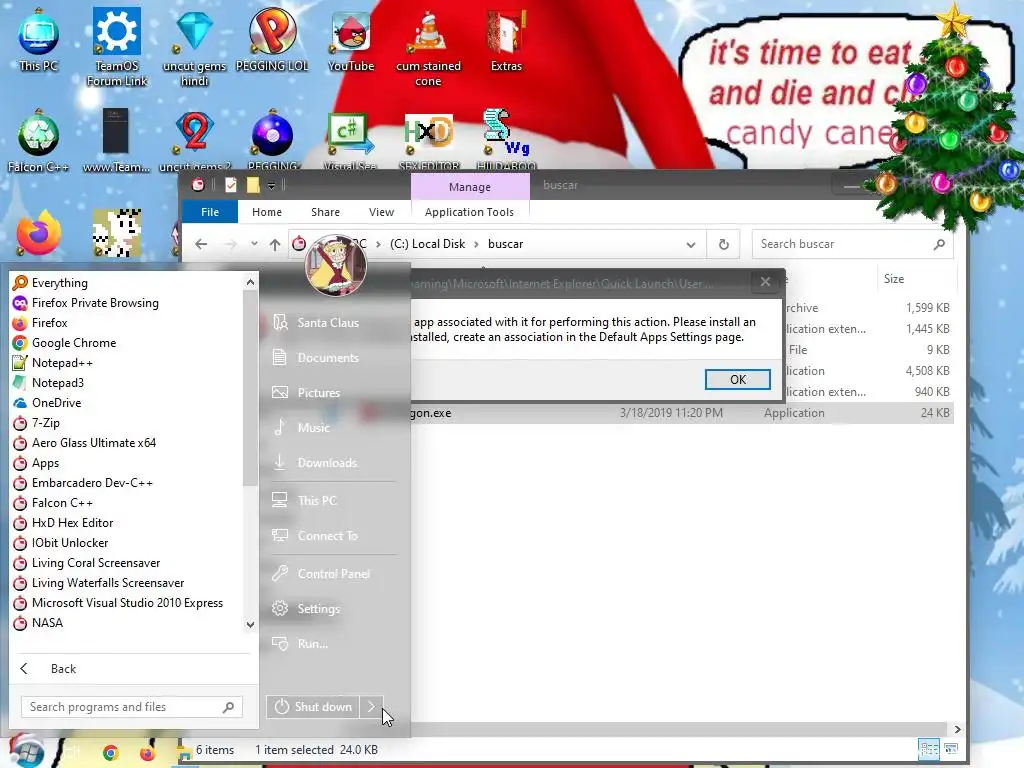Expand chevron after (C:) Local Disk in path

click(476, 244)
